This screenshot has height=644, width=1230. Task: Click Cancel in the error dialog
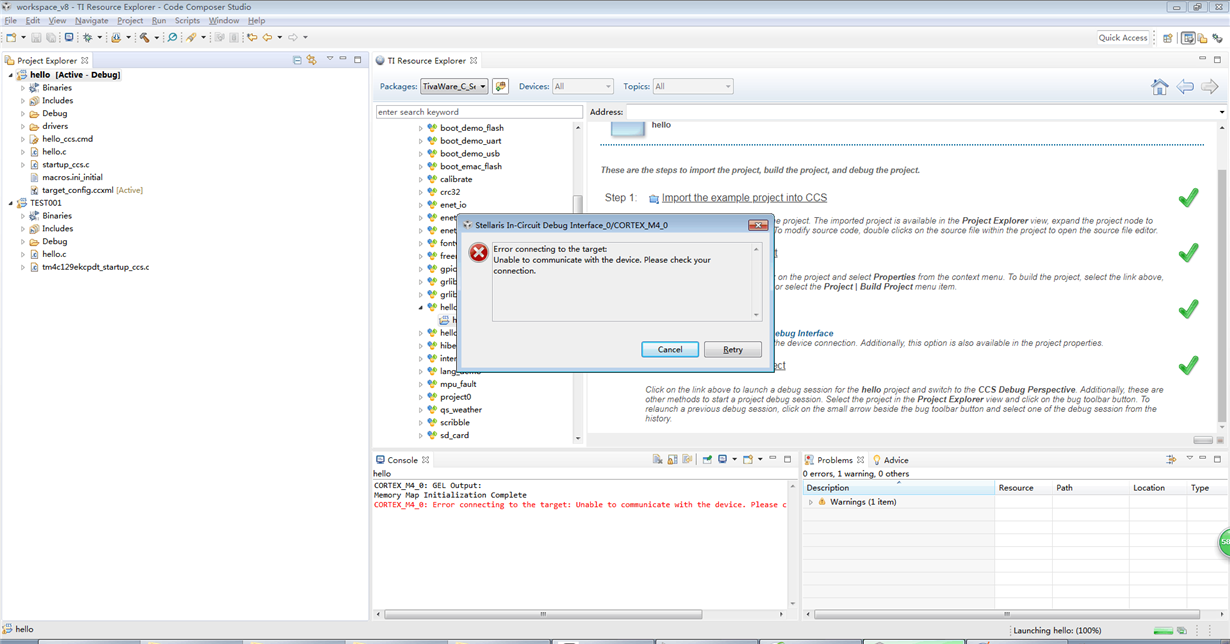tap(670, 349)
